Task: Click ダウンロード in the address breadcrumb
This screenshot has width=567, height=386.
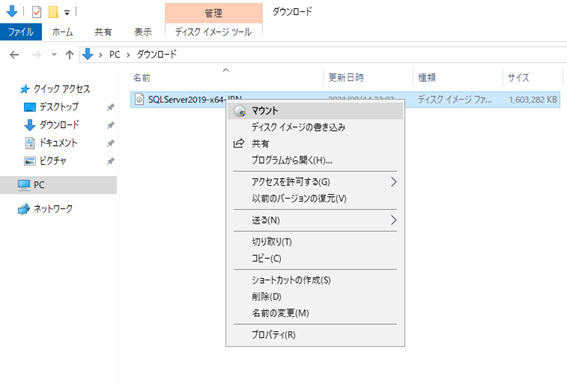Action: pyautogui.click(x=157, y=55)
